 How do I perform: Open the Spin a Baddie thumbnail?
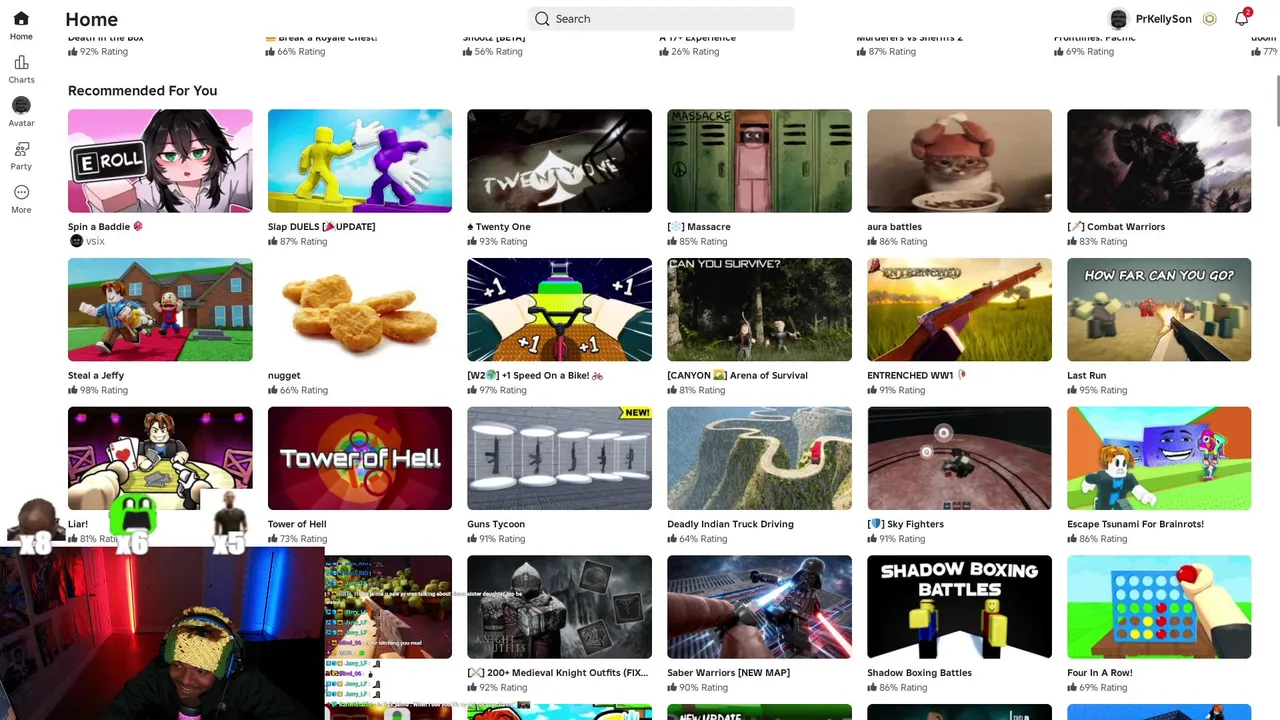pos(160,161)
